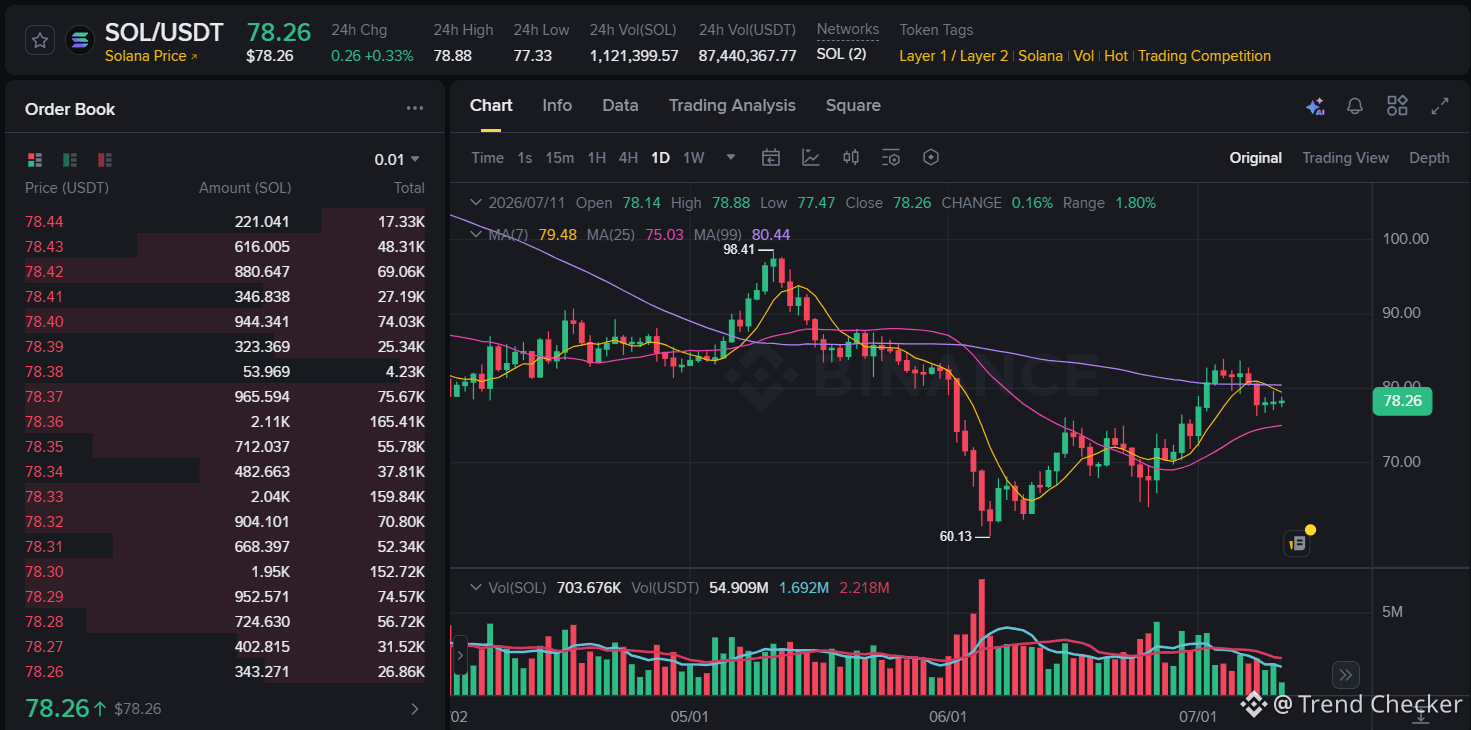Image resolution: width=1471 pixels, height=730 pixels.
Task: Open the Square tab
Action: click(853, 106)
